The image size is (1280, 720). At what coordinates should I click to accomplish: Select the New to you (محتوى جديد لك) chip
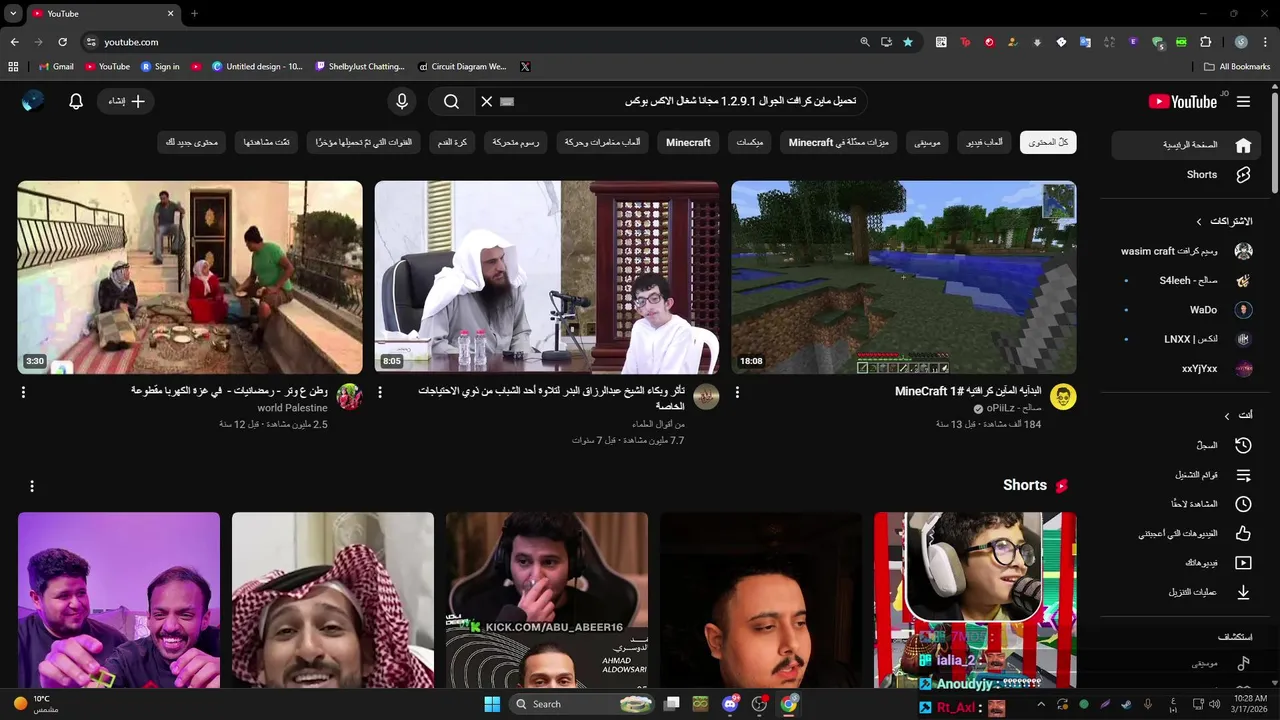coord(191,143)
